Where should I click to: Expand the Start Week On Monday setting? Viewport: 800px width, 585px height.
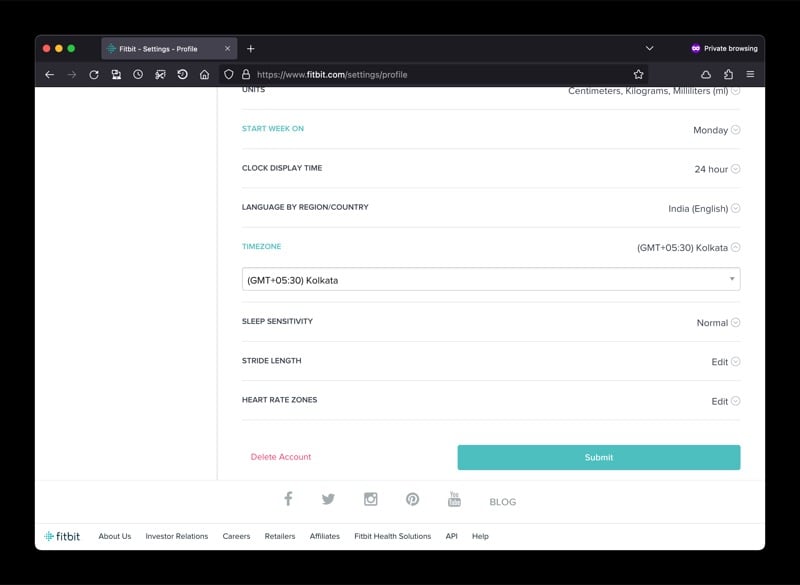point(736,130)
